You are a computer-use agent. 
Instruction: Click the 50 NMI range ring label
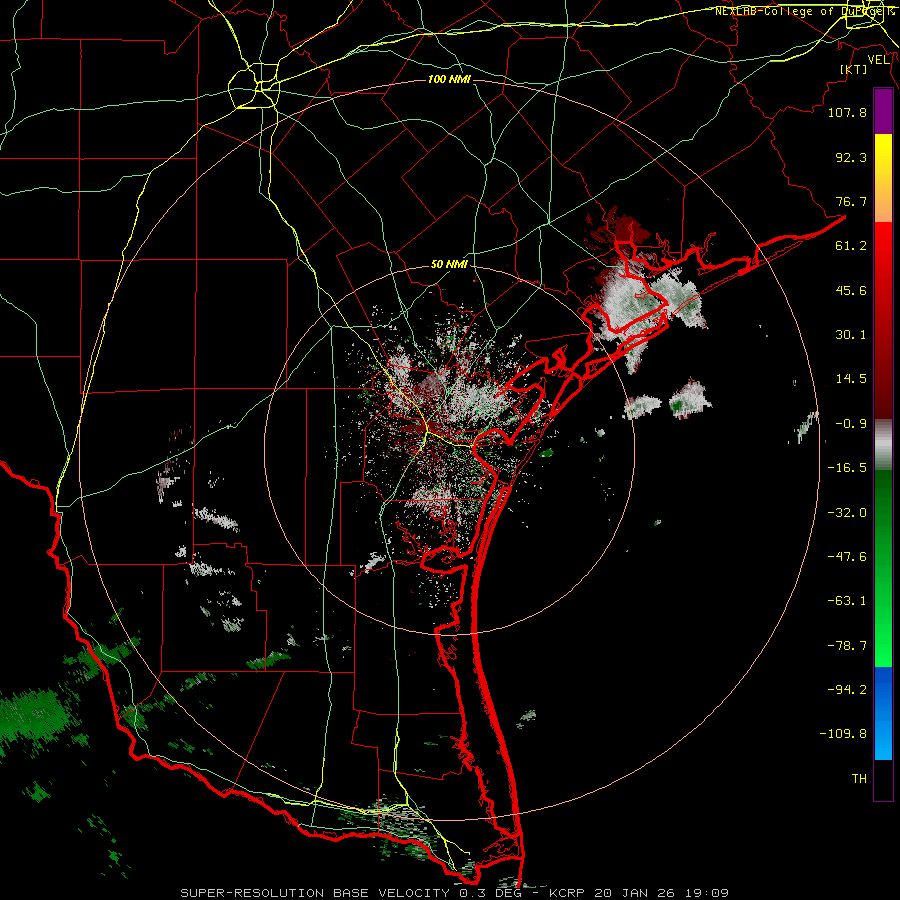pyautogui.click(x=449, y=265)
